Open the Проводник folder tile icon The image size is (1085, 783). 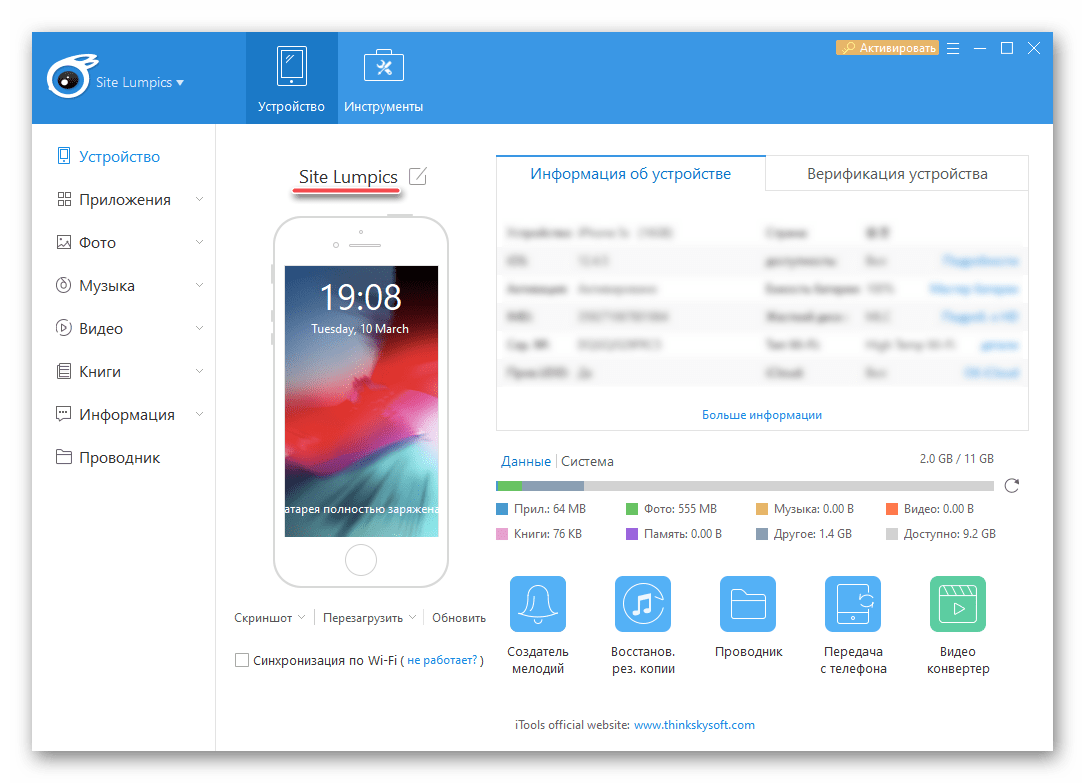748,604
